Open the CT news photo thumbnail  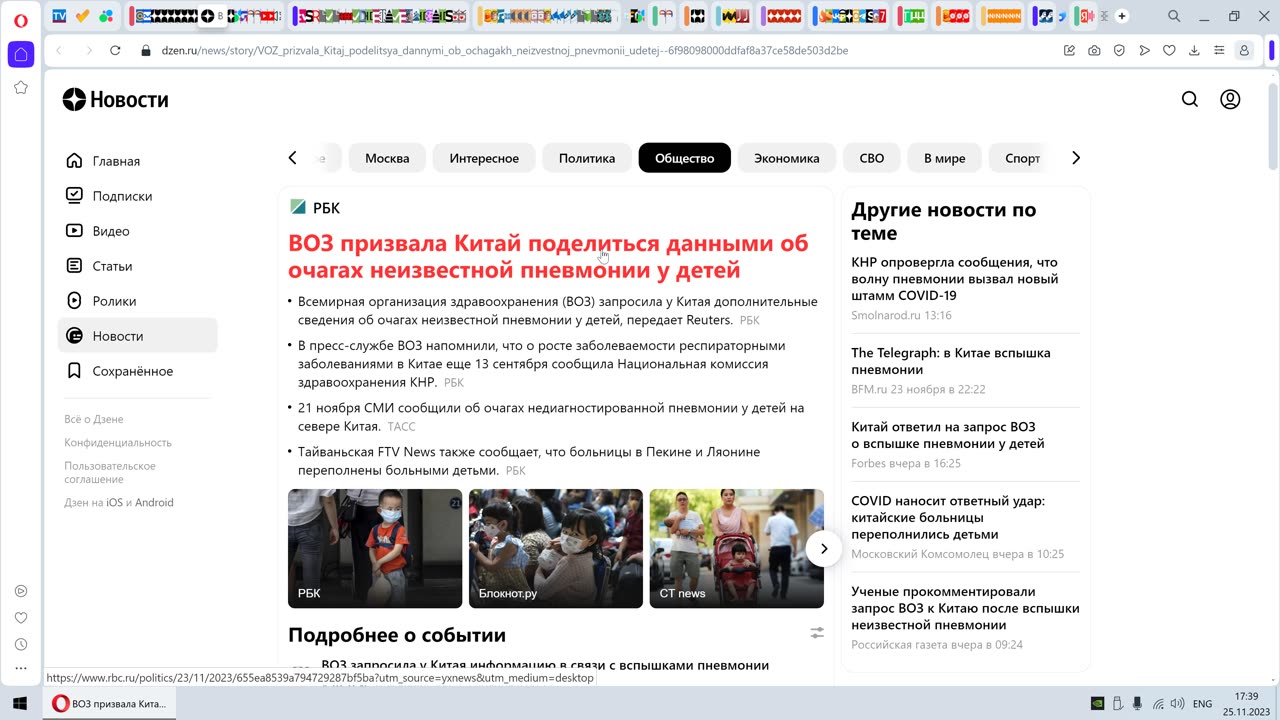[x=737, y=548]
